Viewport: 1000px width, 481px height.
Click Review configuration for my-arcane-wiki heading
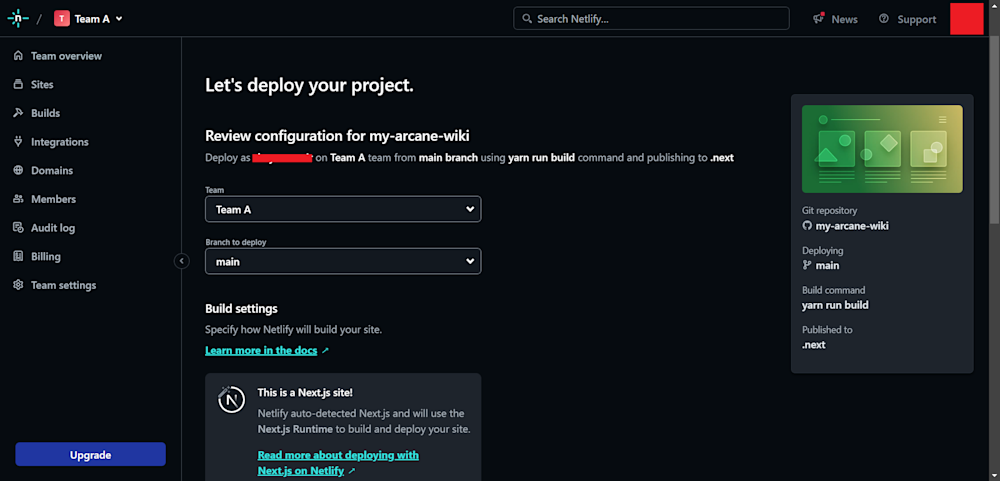click(337, 136)
